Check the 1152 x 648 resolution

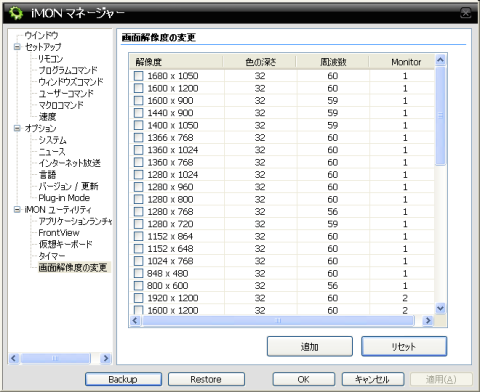click(138, 249)
